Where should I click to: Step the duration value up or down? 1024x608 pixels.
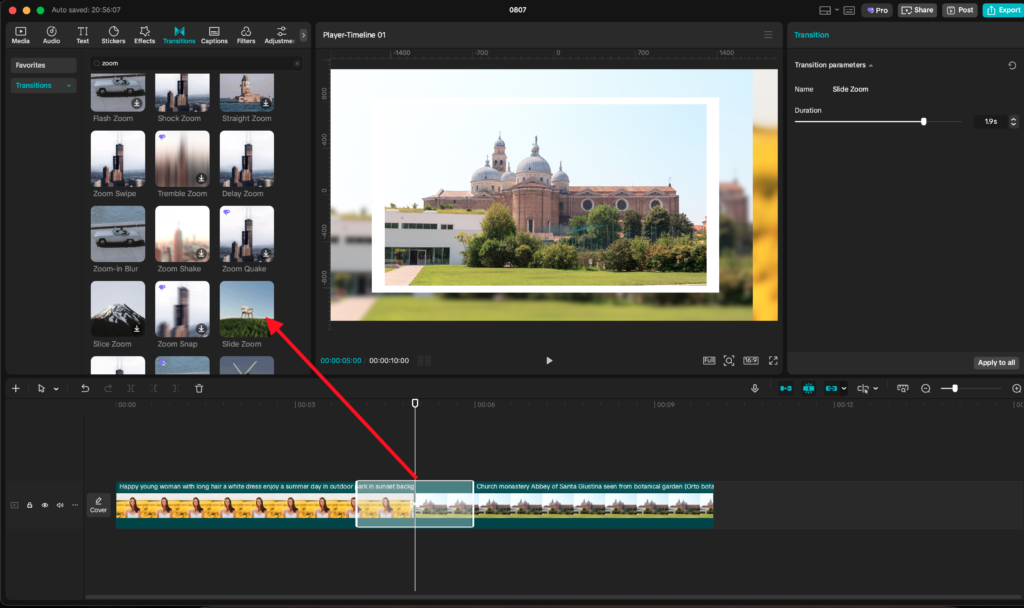tap(1013, 121)
